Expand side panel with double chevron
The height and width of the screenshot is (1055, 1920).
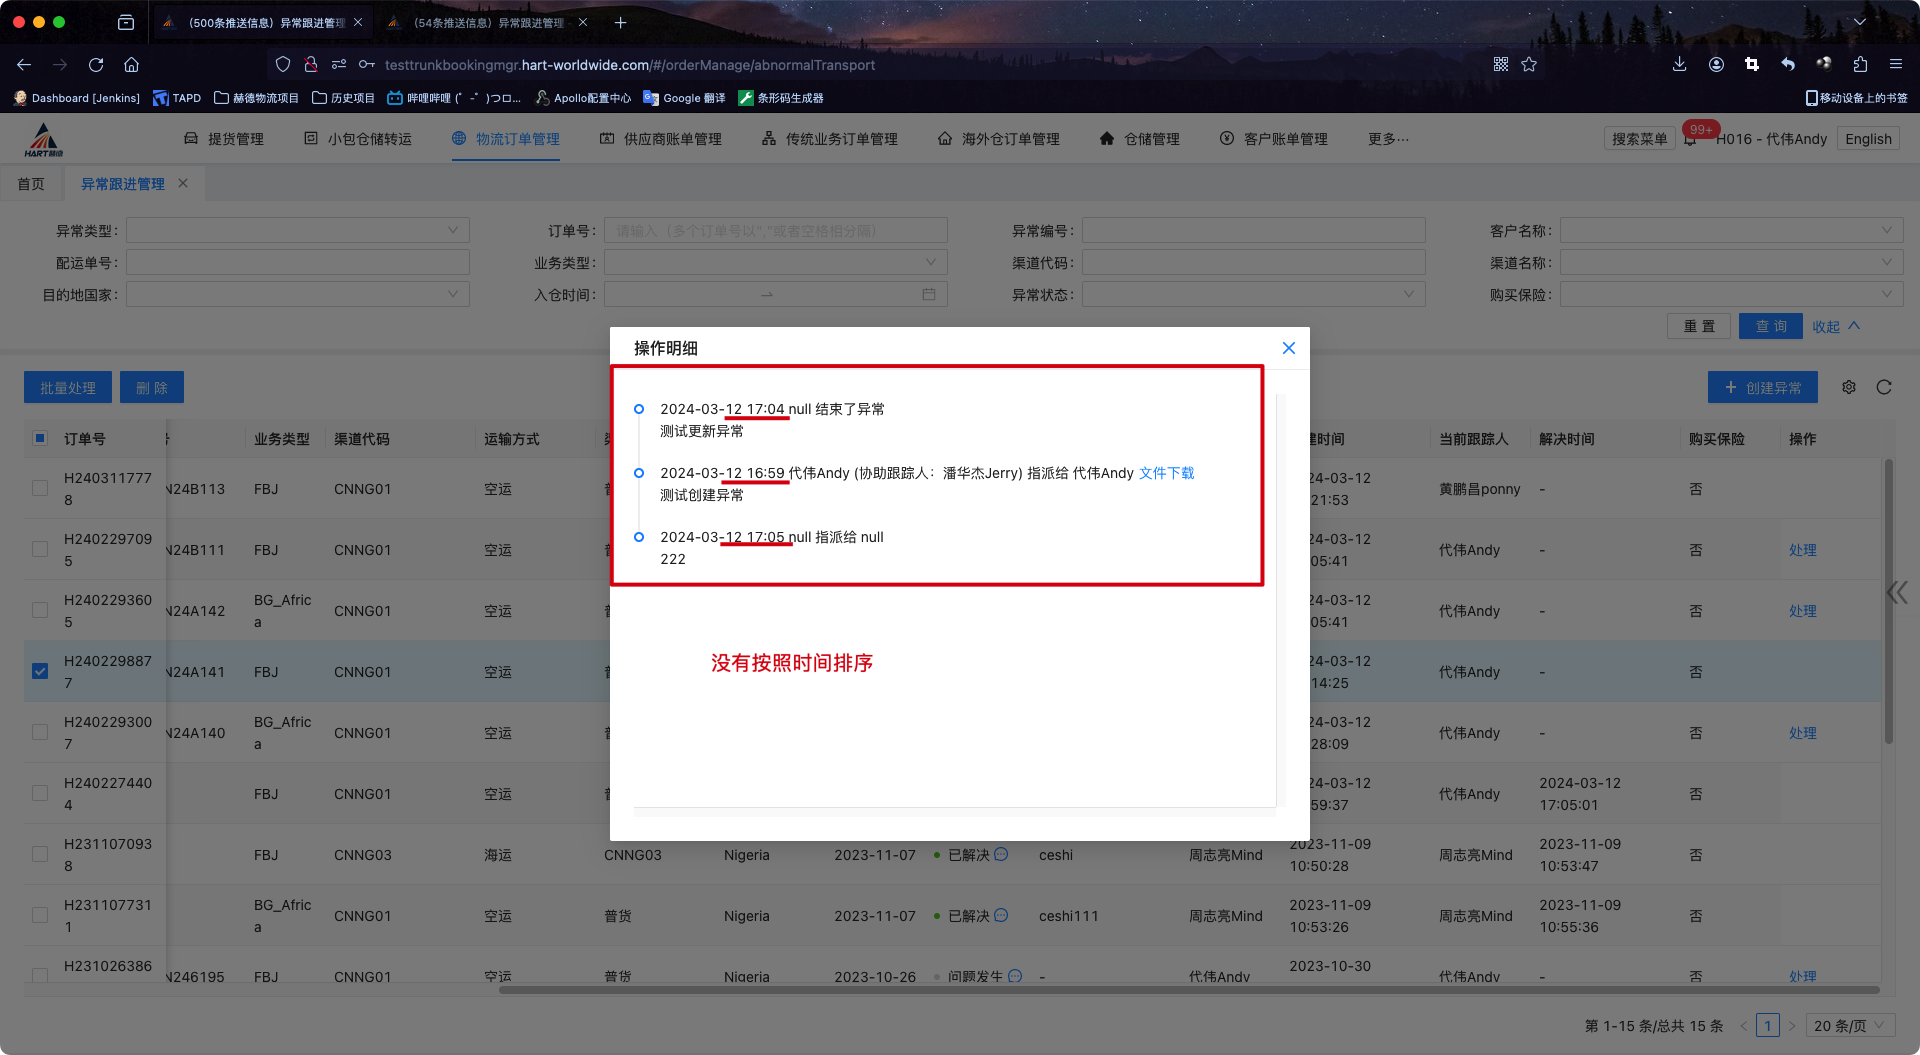pos(1897,592)
